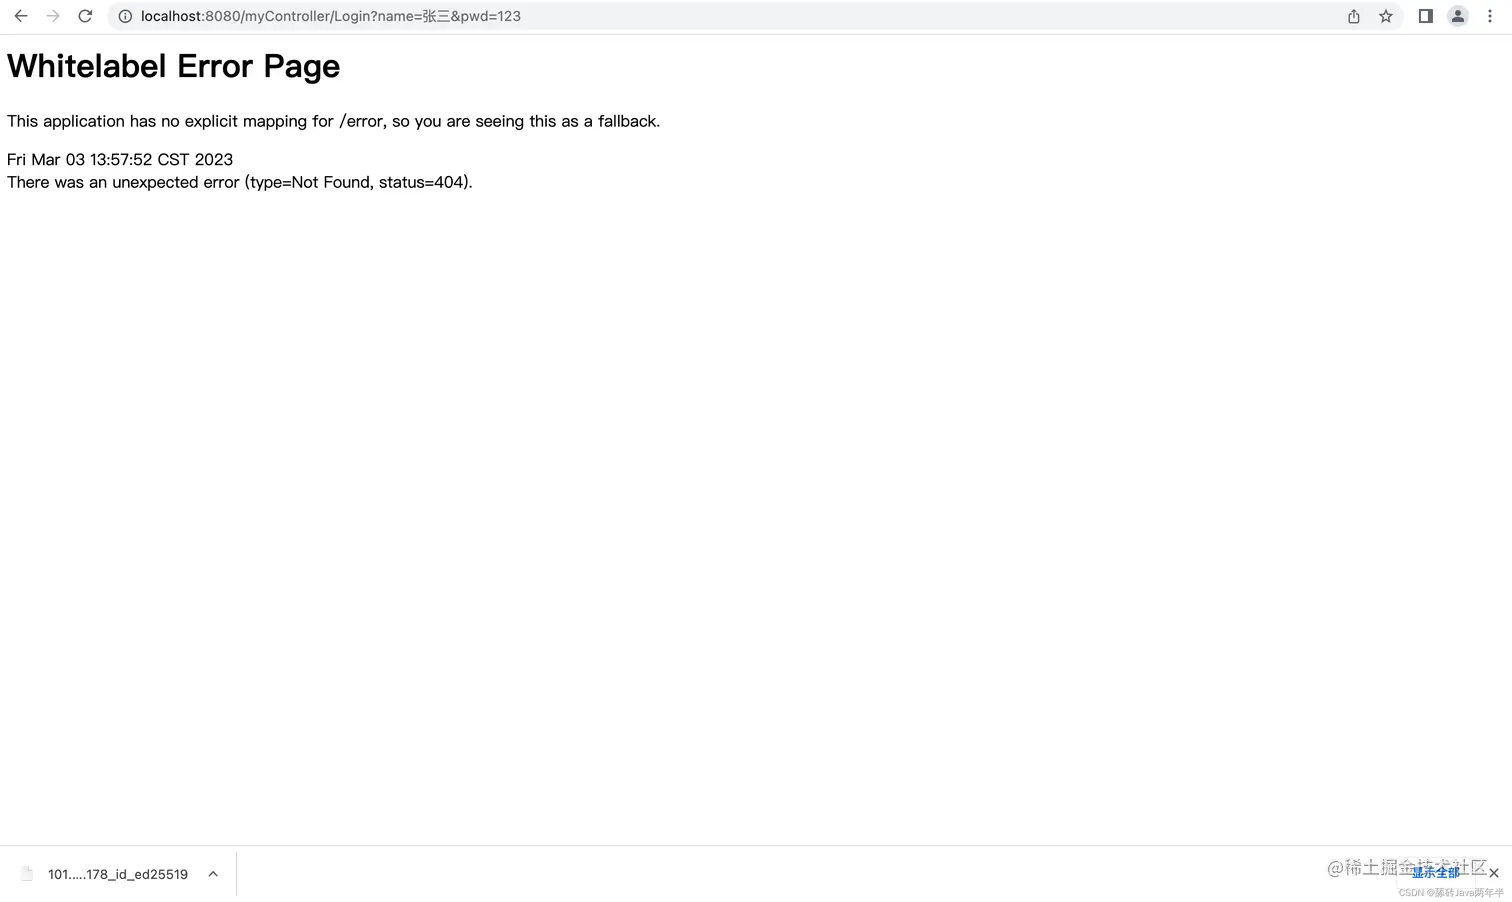The height and width of the screenshot is (902, 1512).
Task: Click the downloaded file's document icon
Action: [27, 874]
